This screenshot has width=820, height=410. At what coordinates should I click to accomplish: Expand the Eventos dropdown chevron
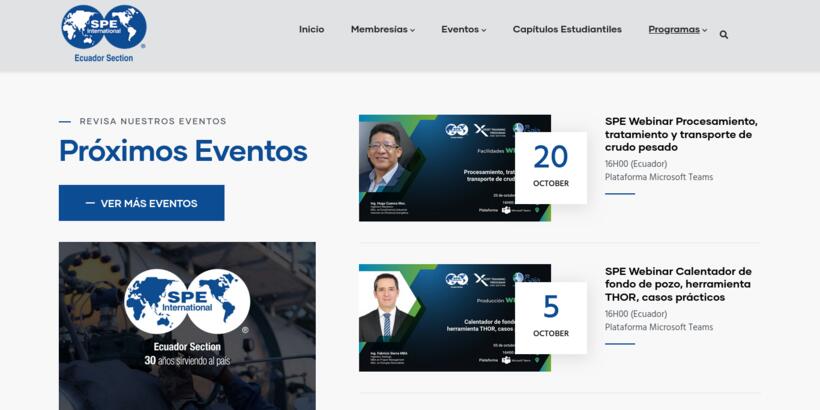(x=484, y=30)
